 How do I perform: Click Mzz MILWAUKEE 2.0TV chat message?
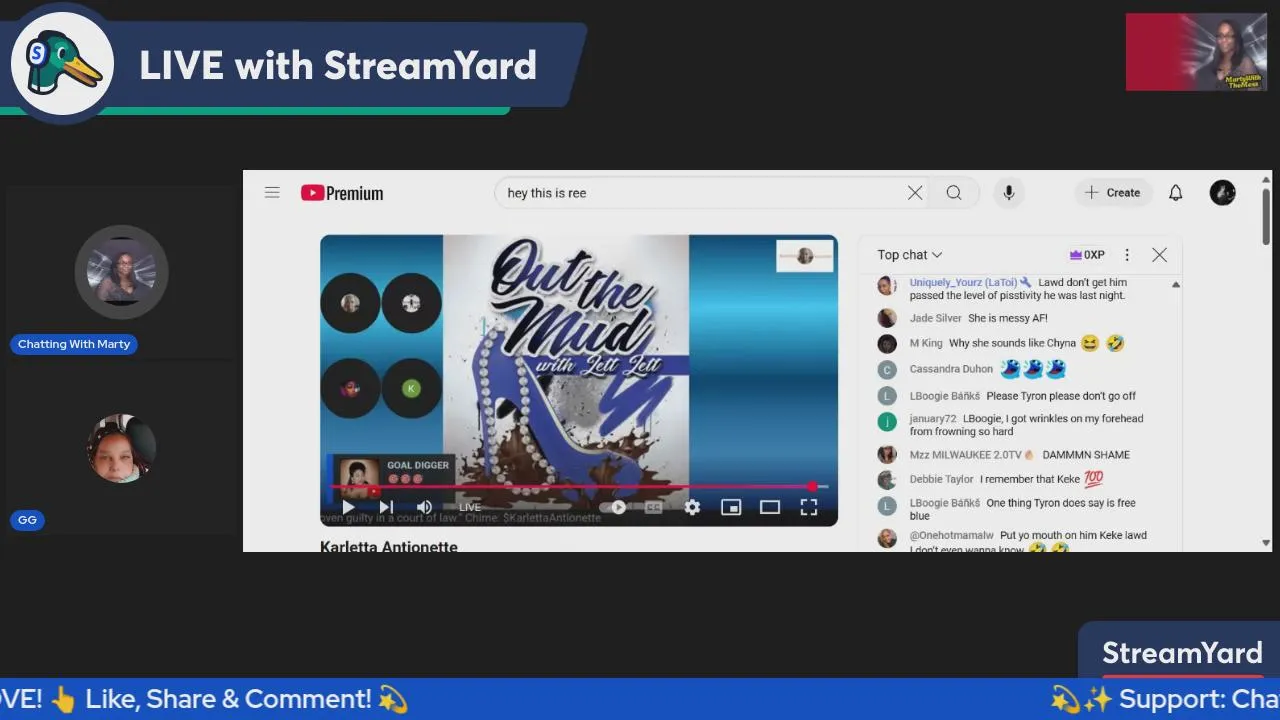click(1086, 454)
